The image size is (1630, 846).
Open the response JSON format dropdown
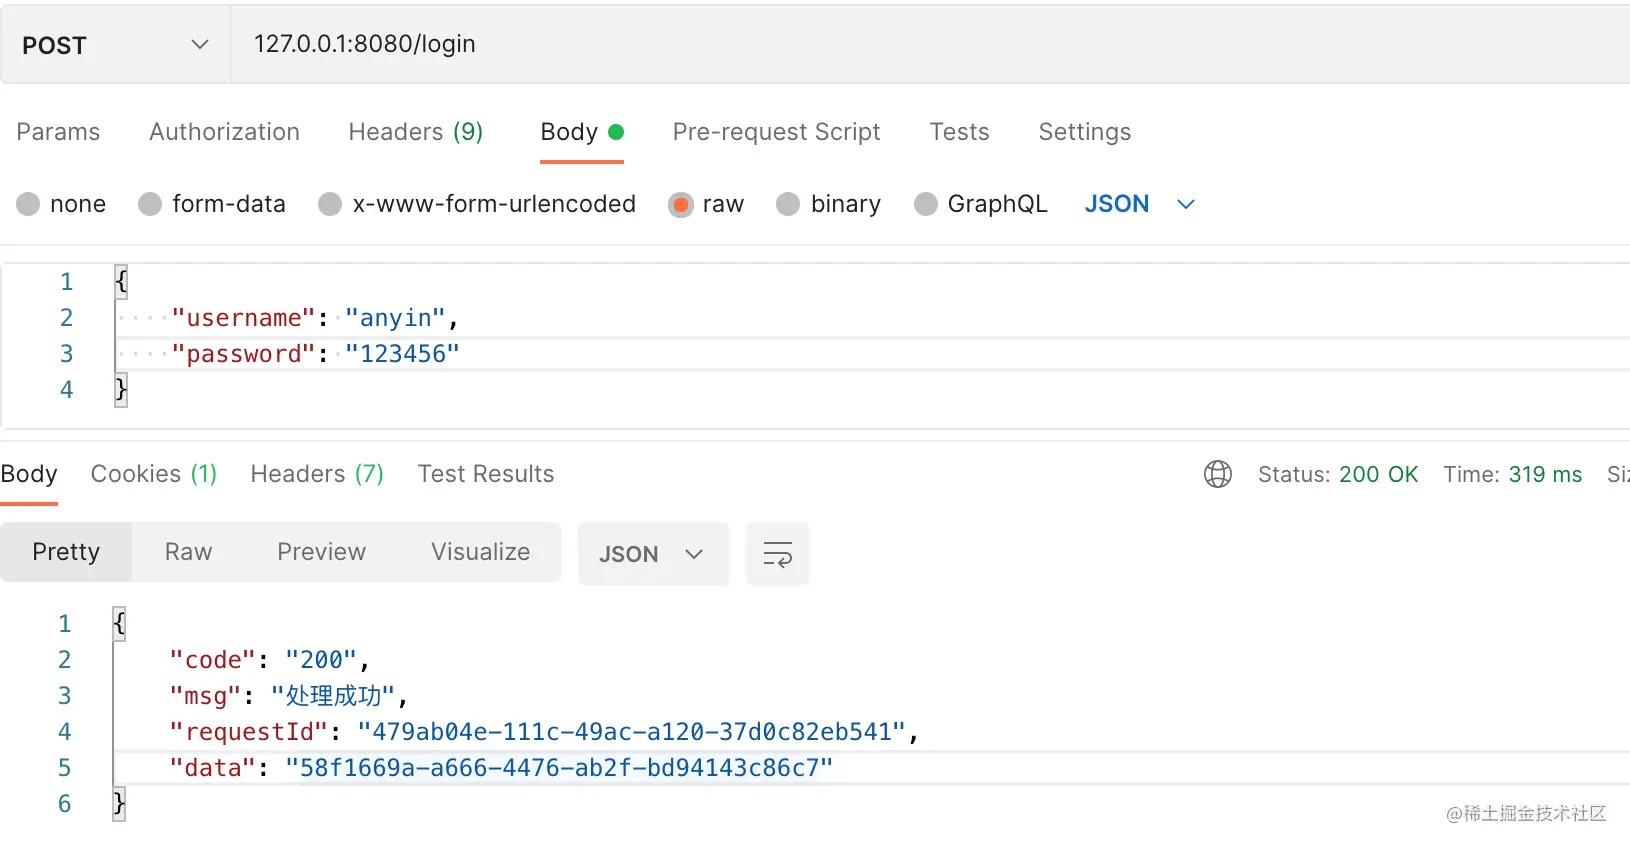[652, 554]
